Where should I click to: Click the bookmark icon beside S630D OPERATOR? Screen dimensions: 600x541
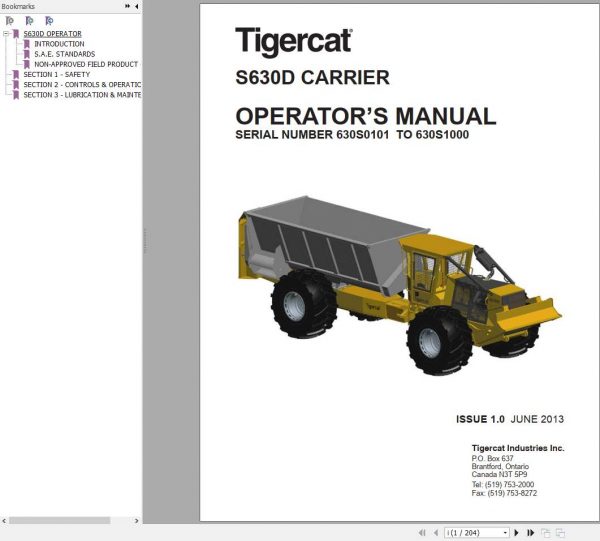pos(16,34)
